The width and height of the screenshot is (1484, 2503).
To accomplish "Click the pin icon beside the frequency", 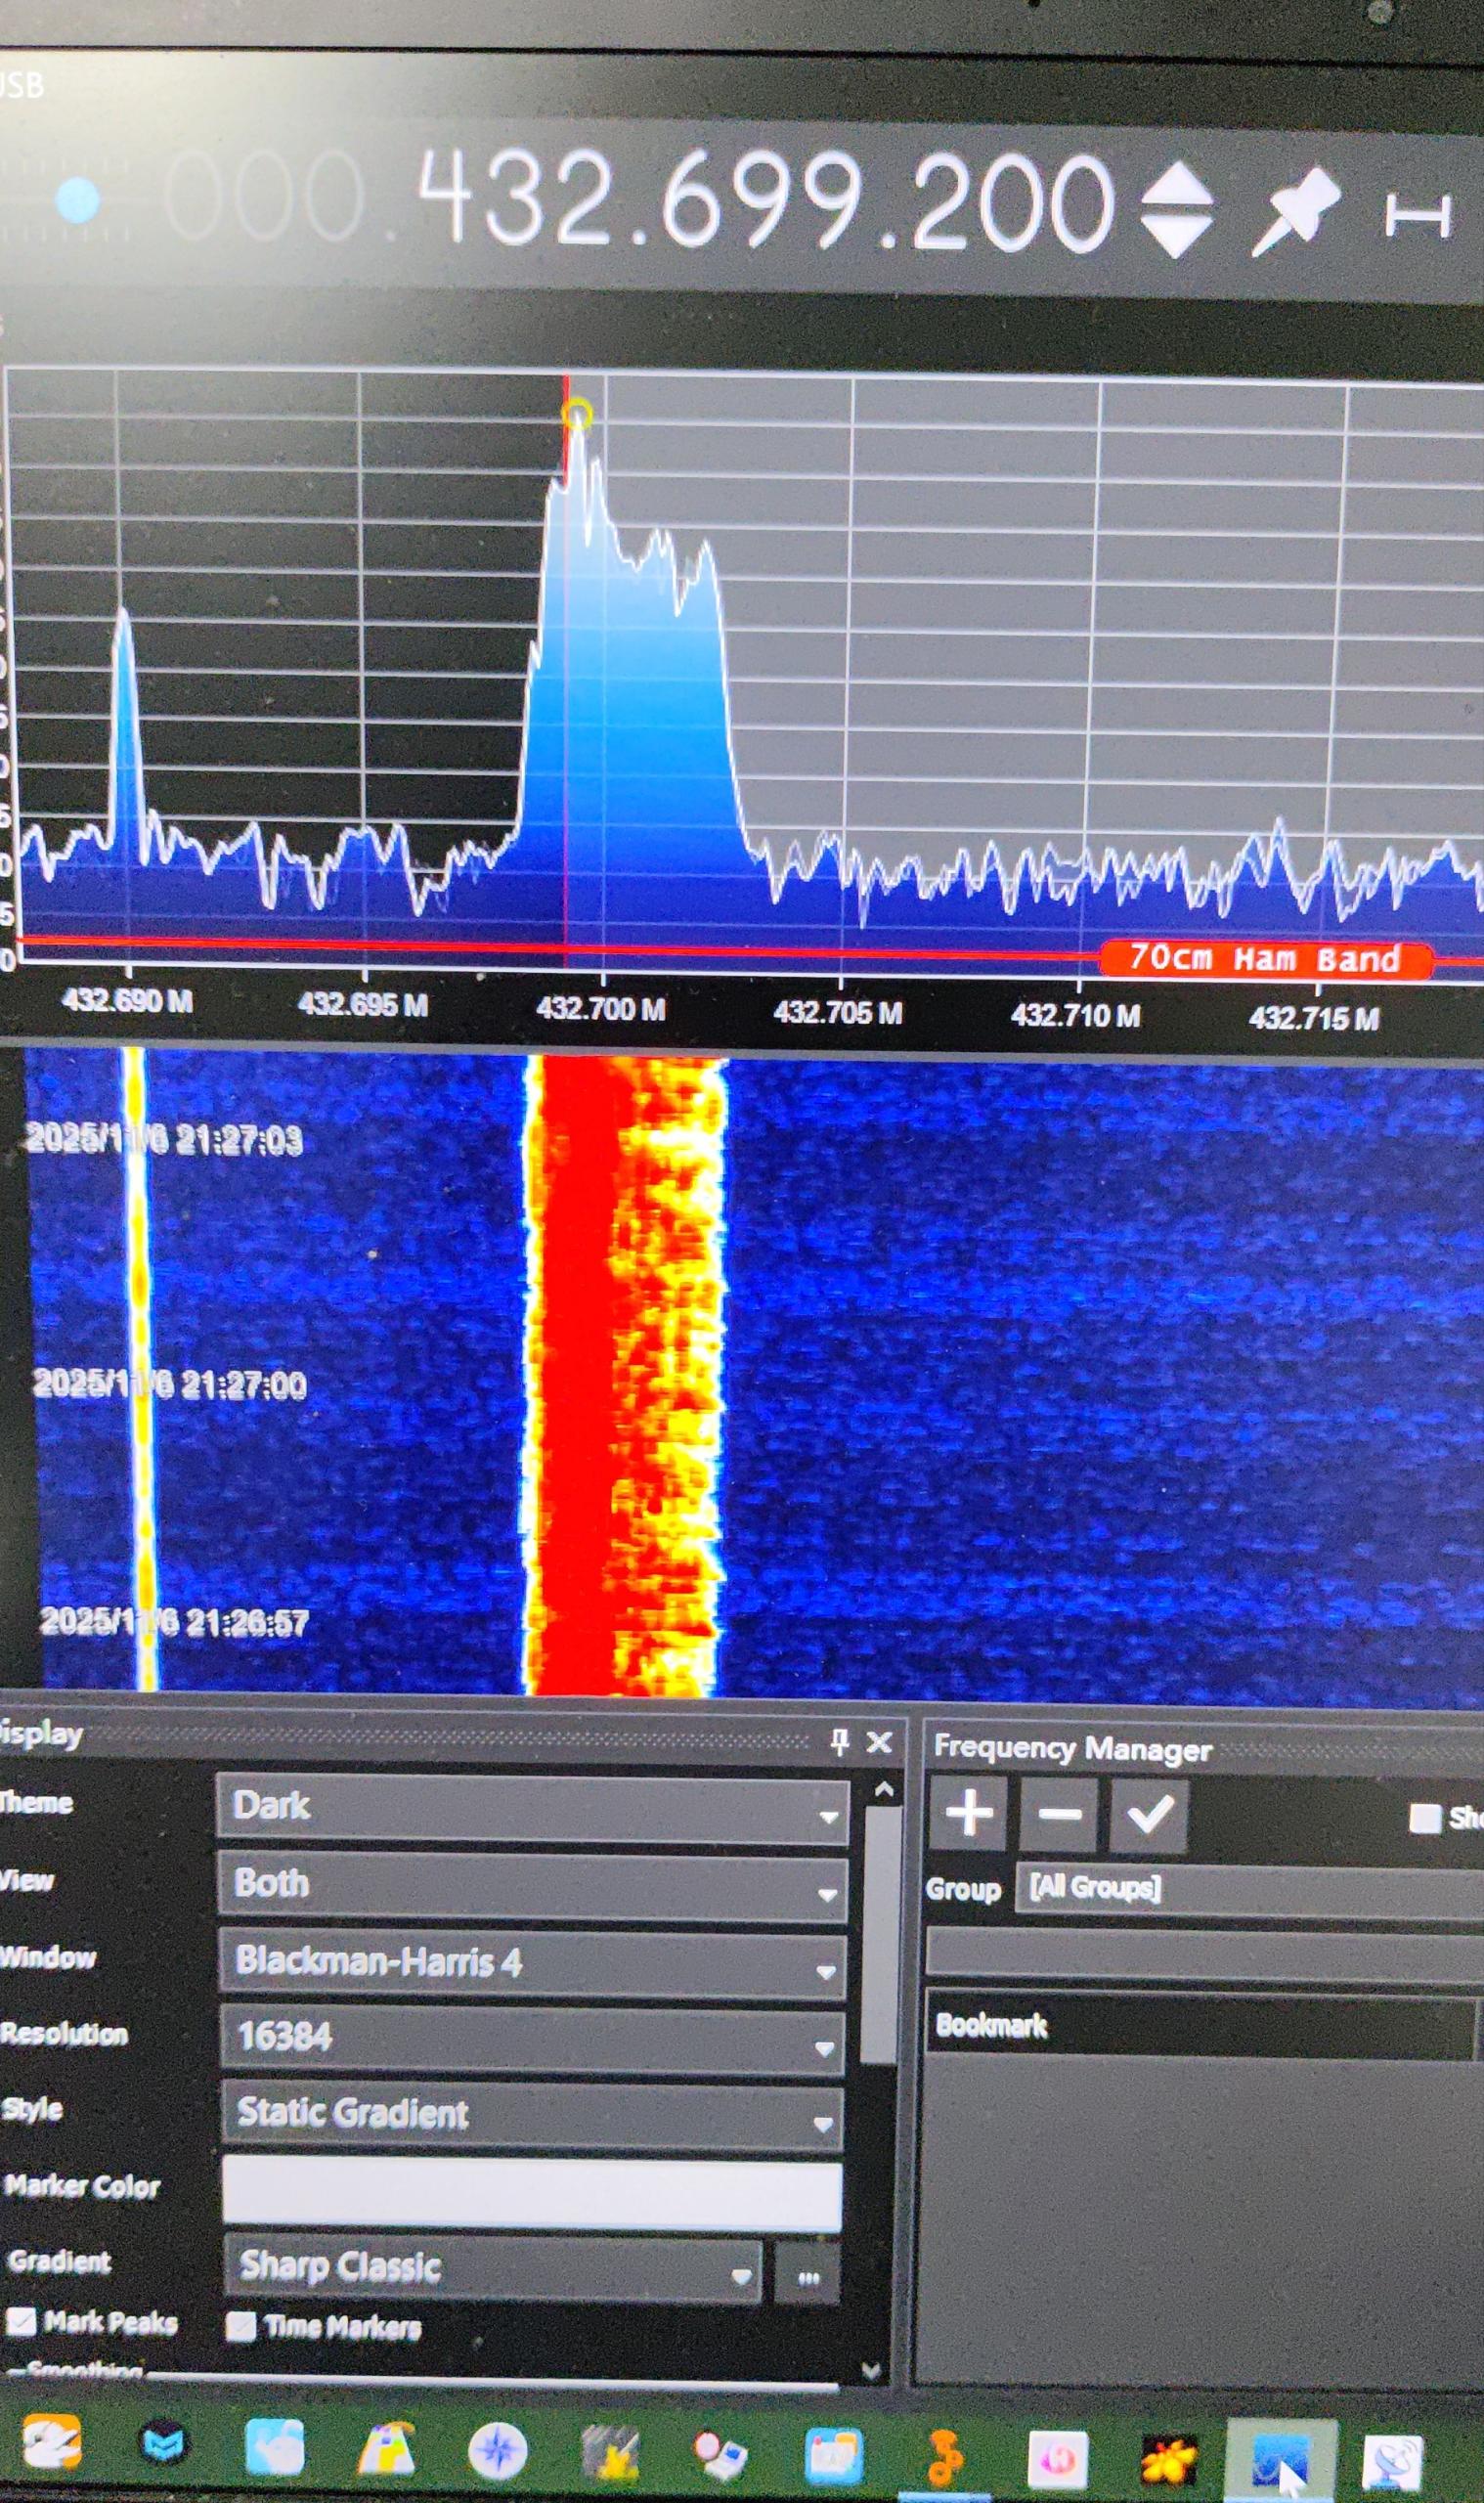I will [x=1296, y=210].
